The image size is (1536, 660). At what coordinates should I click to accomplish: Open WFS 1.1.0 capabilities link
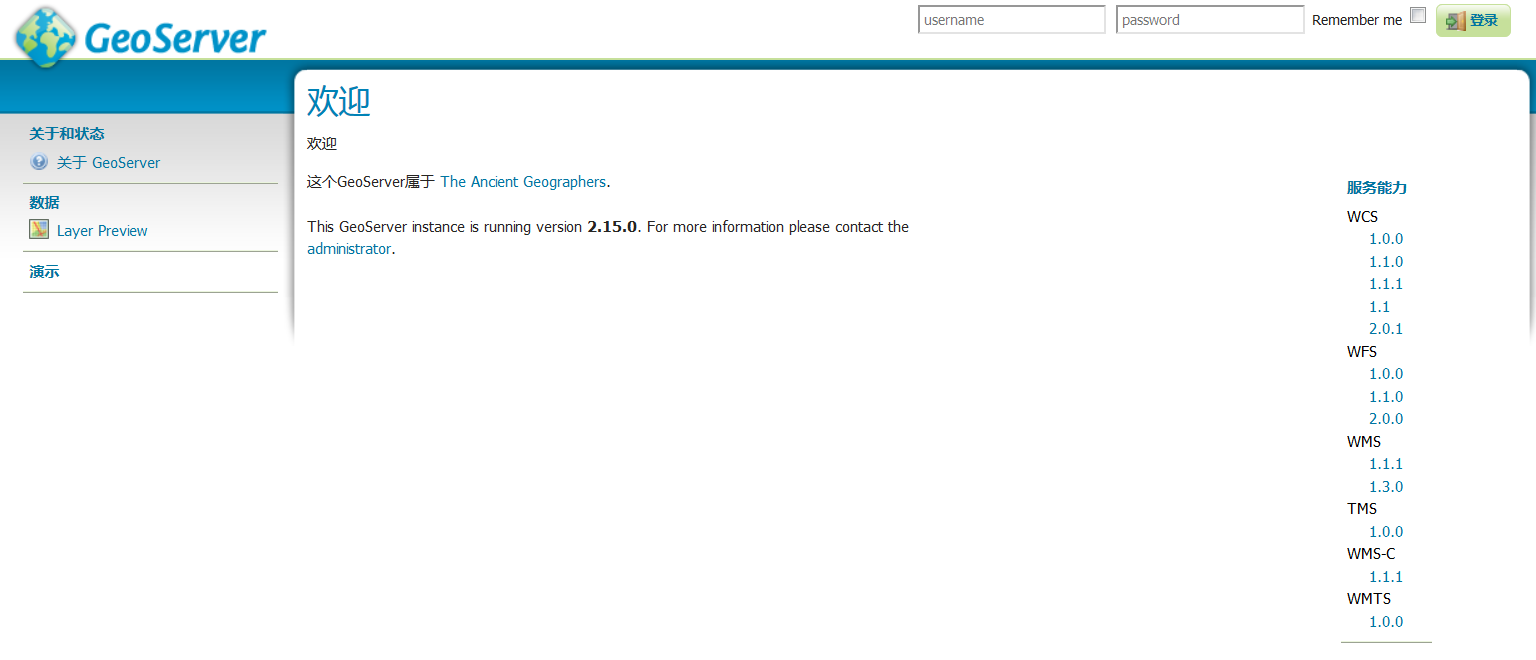(x=1386, y=397)
